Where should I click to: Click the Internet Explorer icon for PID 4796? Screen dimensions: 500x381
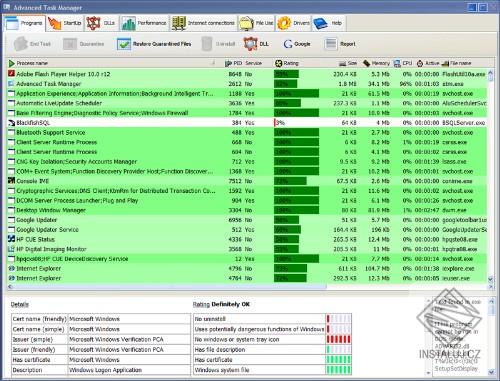[x=11, y=268]
